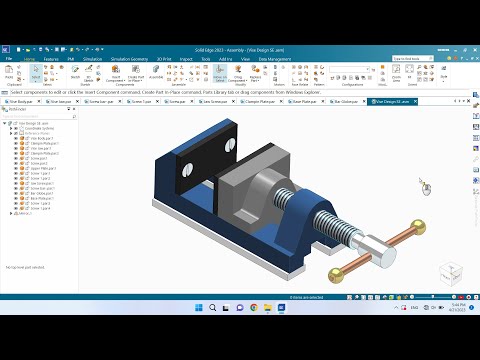Show hidden system tray icons chevron
480x360 pixels.
pyautogui.click(x=396, y=308)
